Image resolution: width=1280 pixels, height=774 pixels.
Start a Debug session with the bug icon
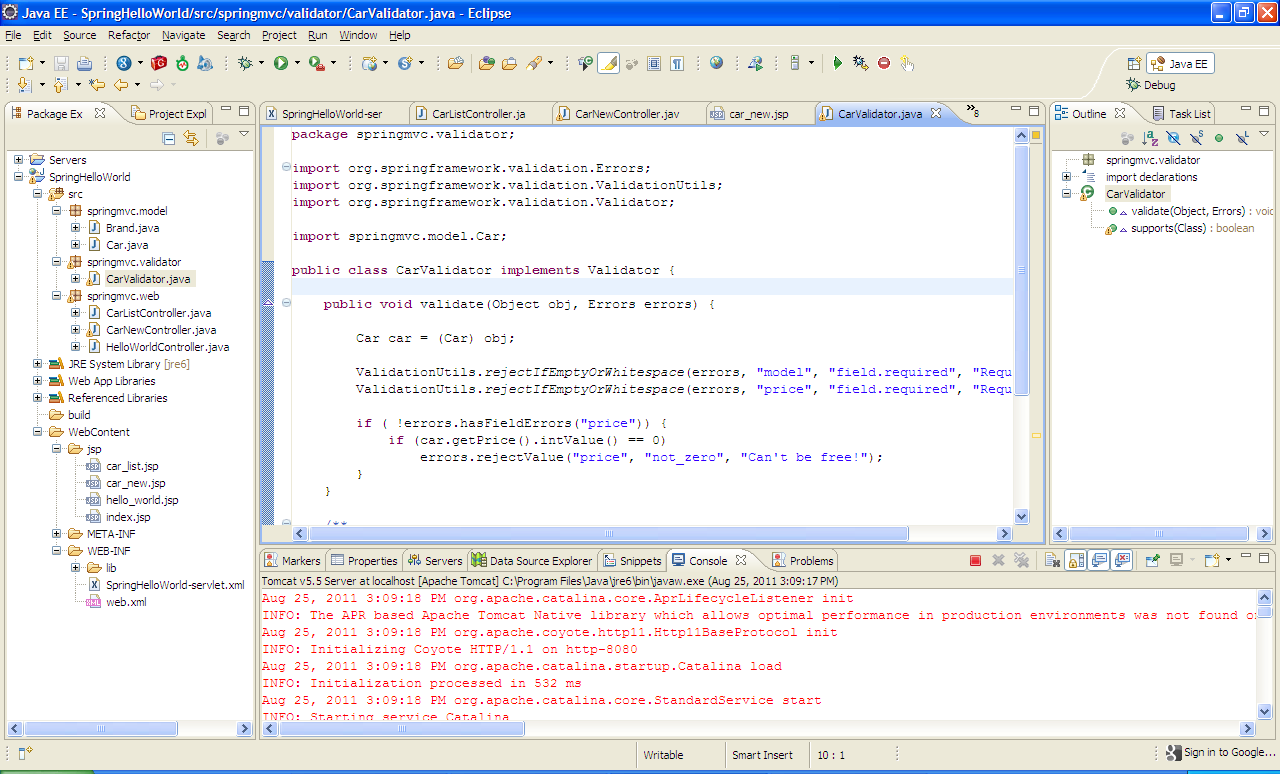244,62
